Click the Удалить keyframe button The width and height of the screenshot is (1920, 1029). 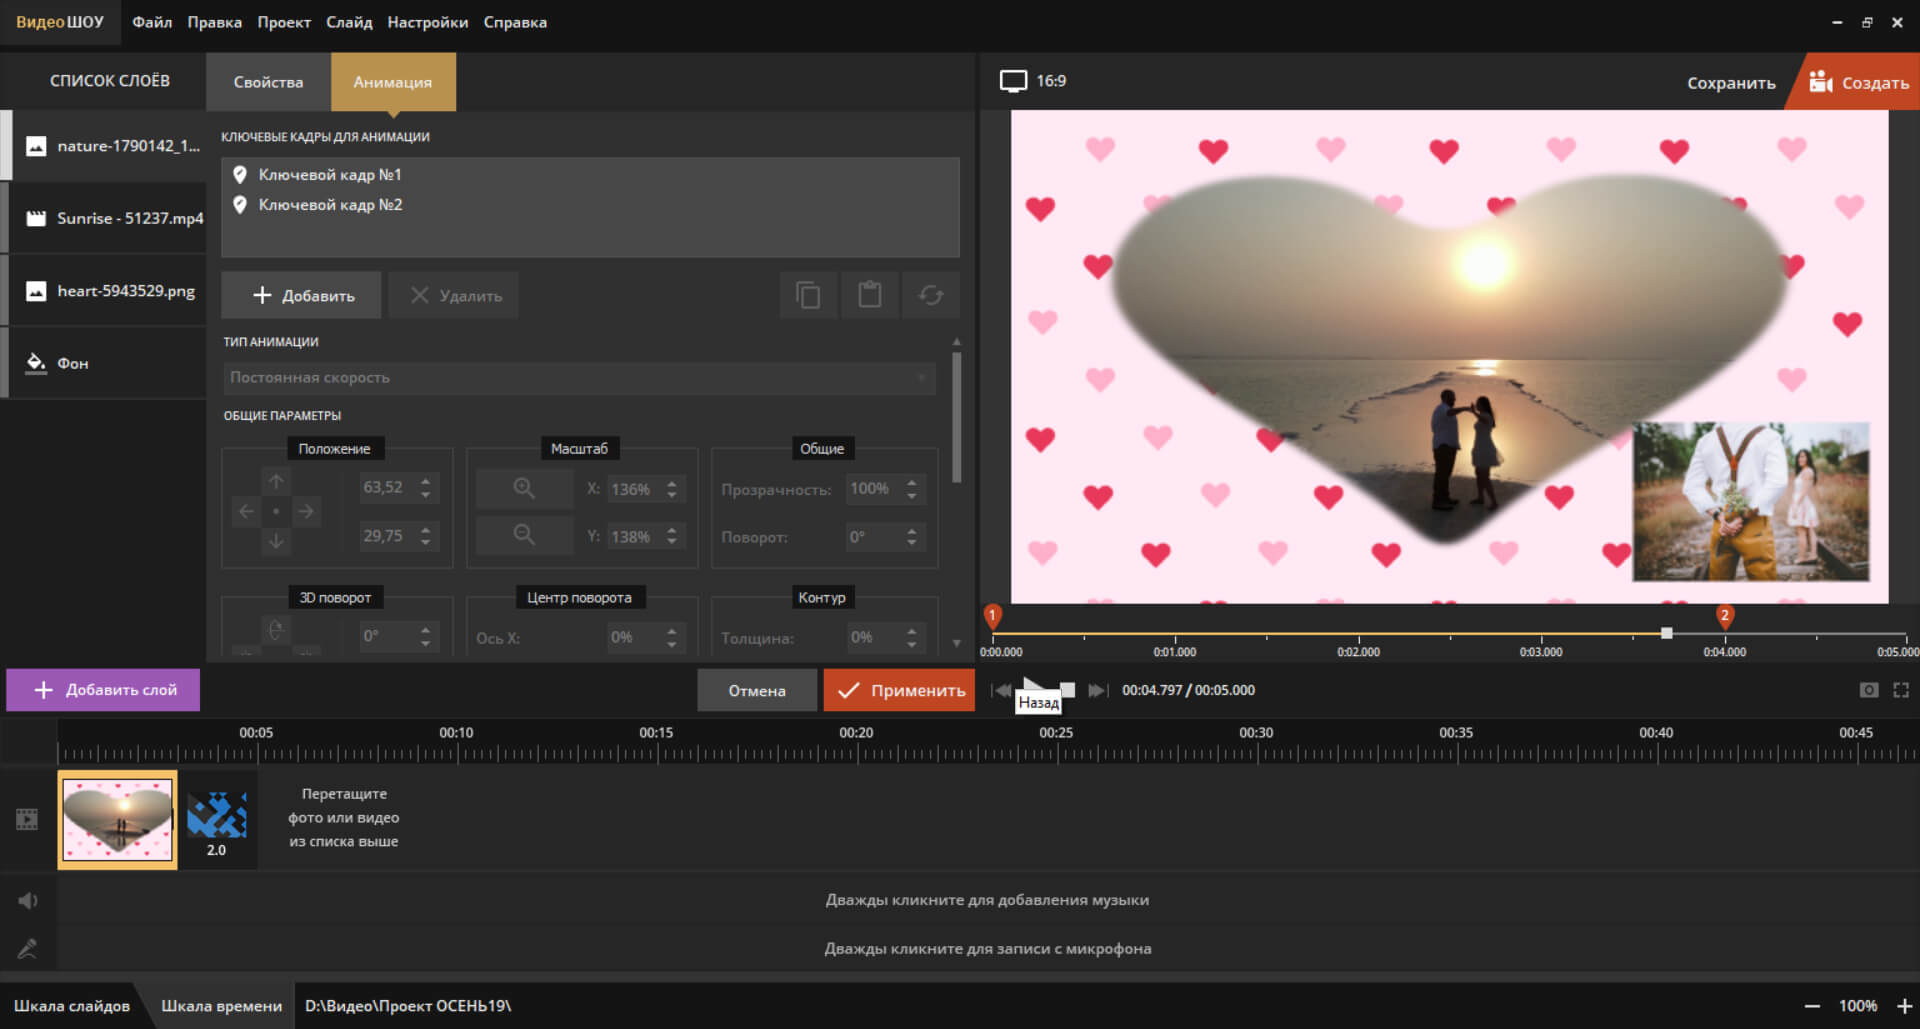point(455,295)
